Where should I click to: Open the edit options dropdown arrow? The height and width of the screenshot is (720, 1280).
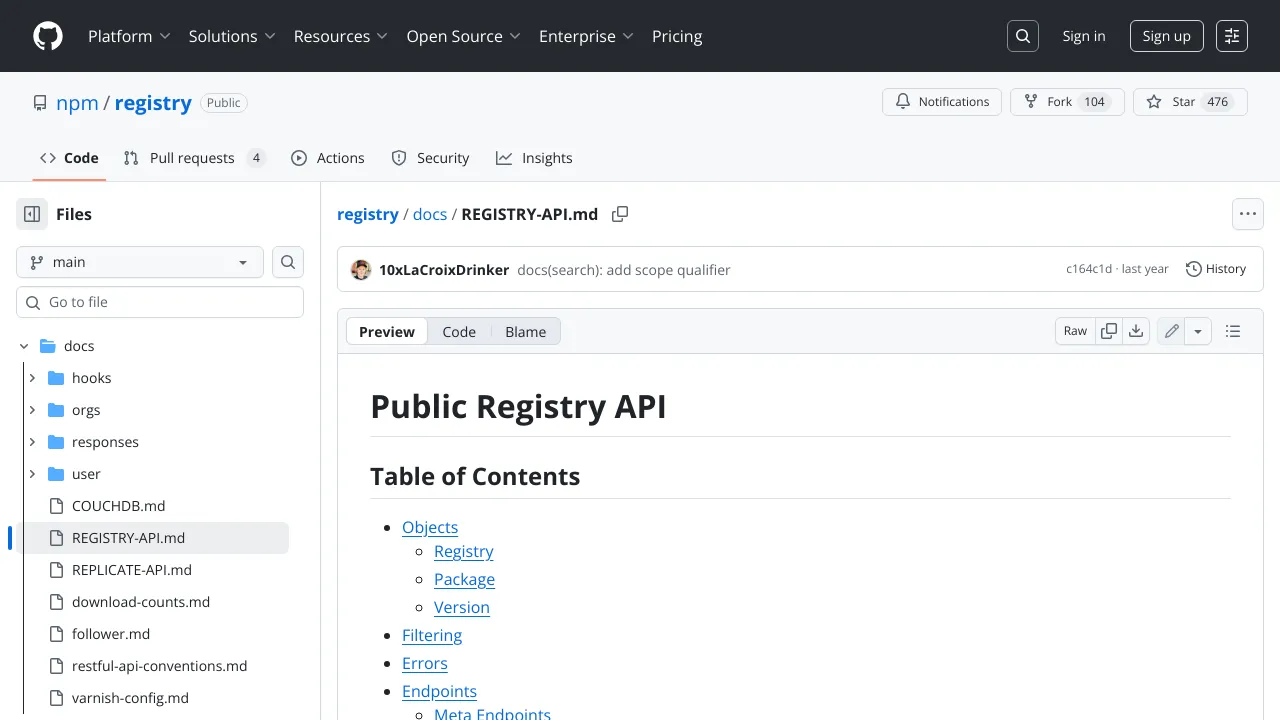click(1199, 331)
